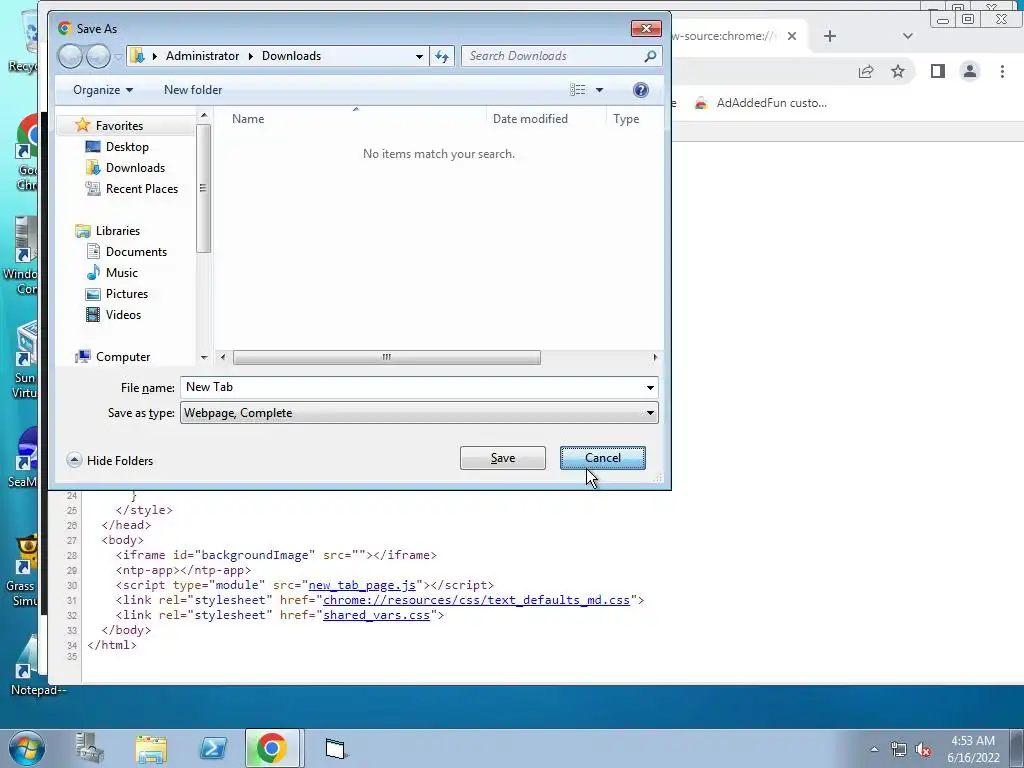1024x768 pixels.
Task: Click the last pinned taskbar icon
Action: point(335,748)
